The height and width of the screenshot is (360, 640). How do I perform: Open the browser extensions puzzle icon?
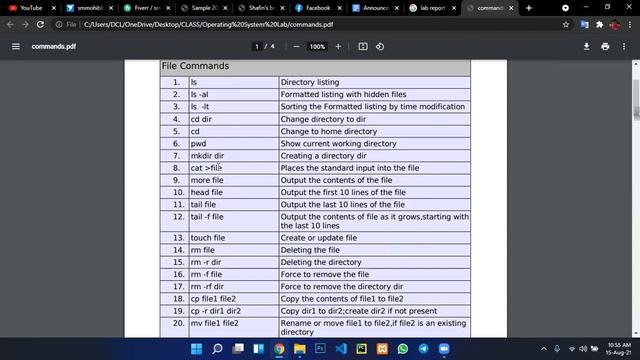(600, 24)
